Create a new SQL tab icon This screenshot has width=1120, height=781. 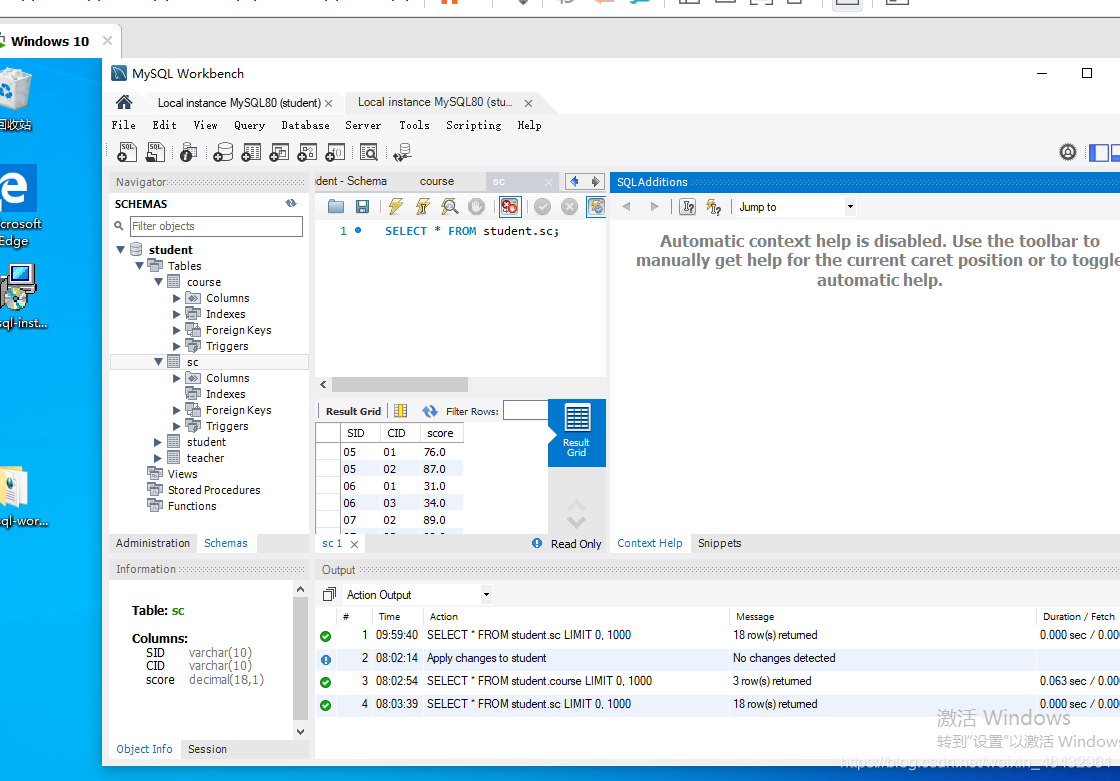(x=127, y=151)
